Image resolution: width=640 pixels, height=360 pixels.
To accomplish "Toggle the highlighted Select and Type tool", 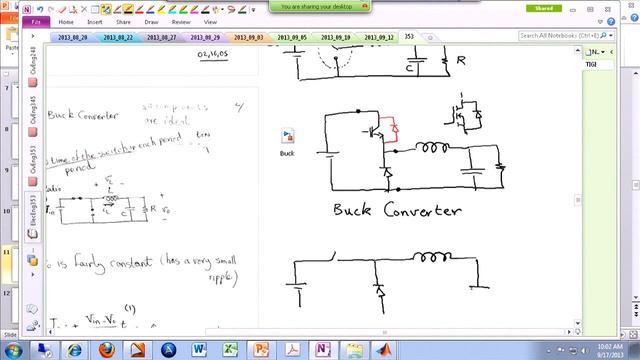I will (106, 9).
